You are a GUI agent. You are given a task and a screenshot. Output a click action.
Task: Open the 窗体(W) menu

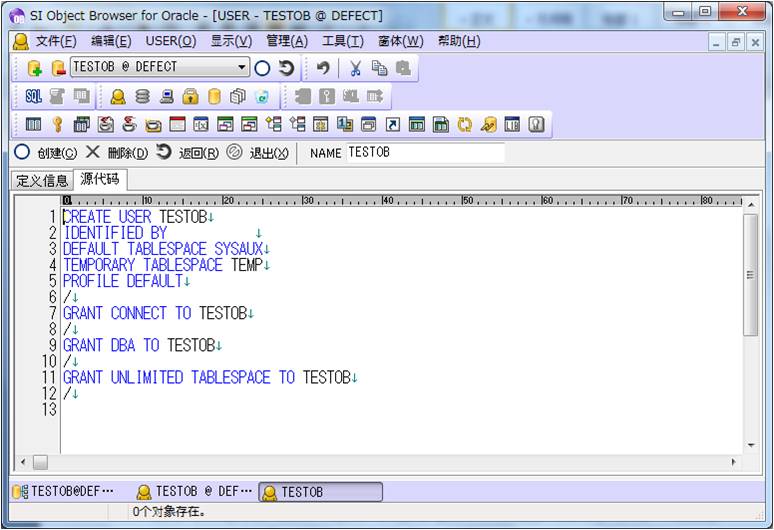(400, 41)
